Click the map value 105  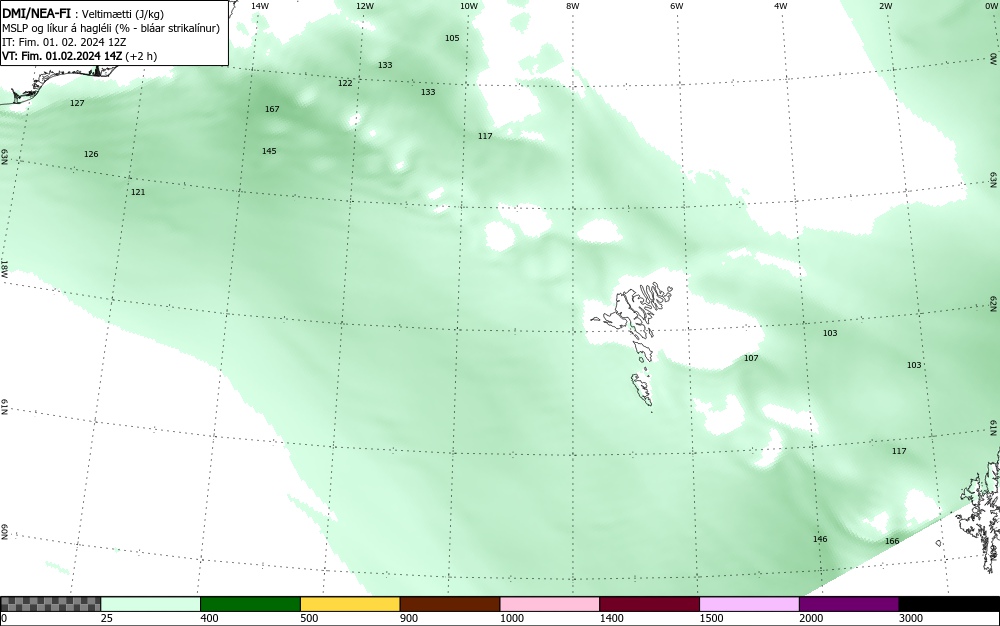[452, 38]
